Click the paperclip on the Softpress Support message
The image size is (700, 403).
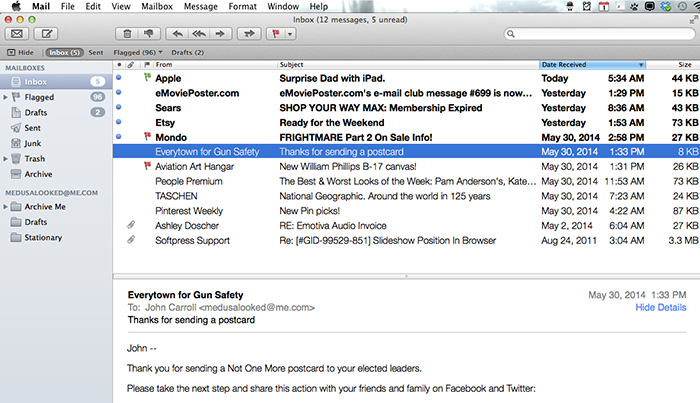pos(131,240)
